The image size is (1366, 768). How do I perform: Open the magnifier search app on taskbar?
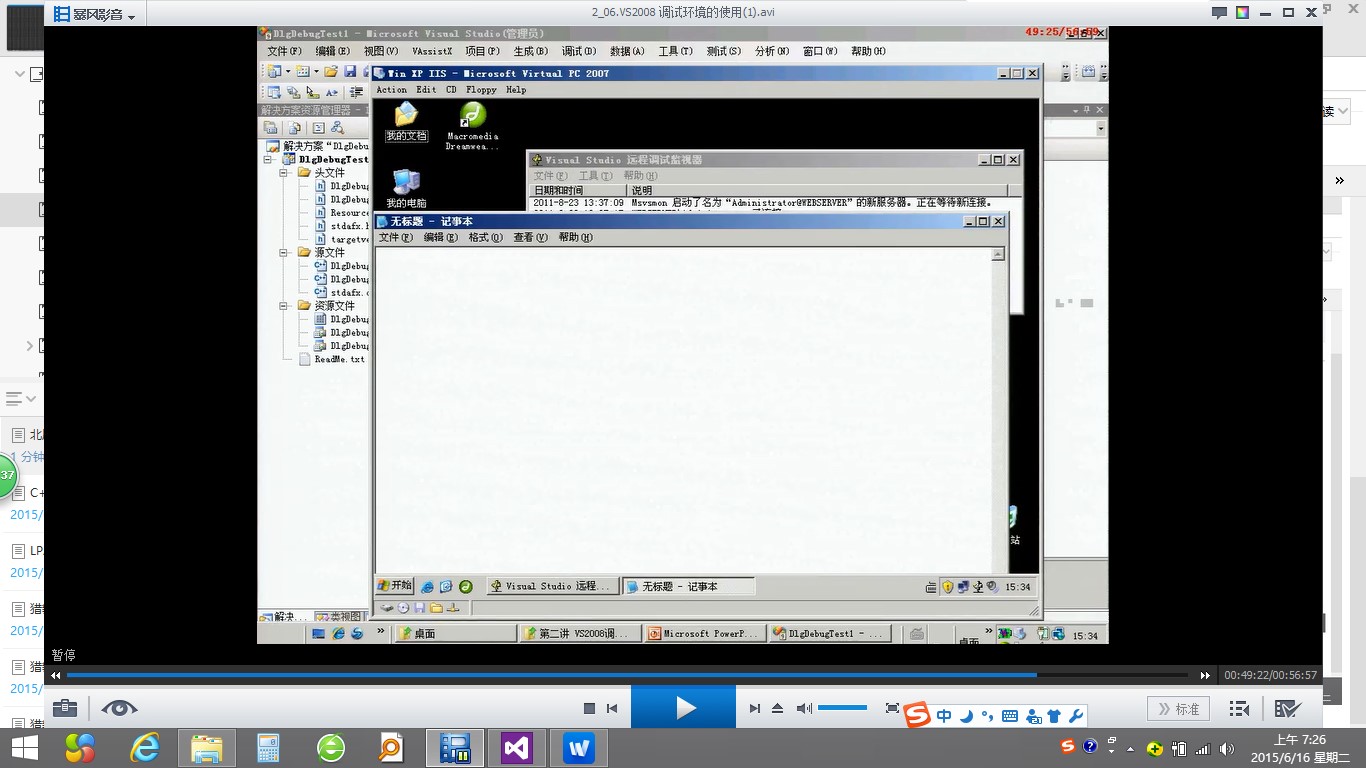(x=391, y=747)
